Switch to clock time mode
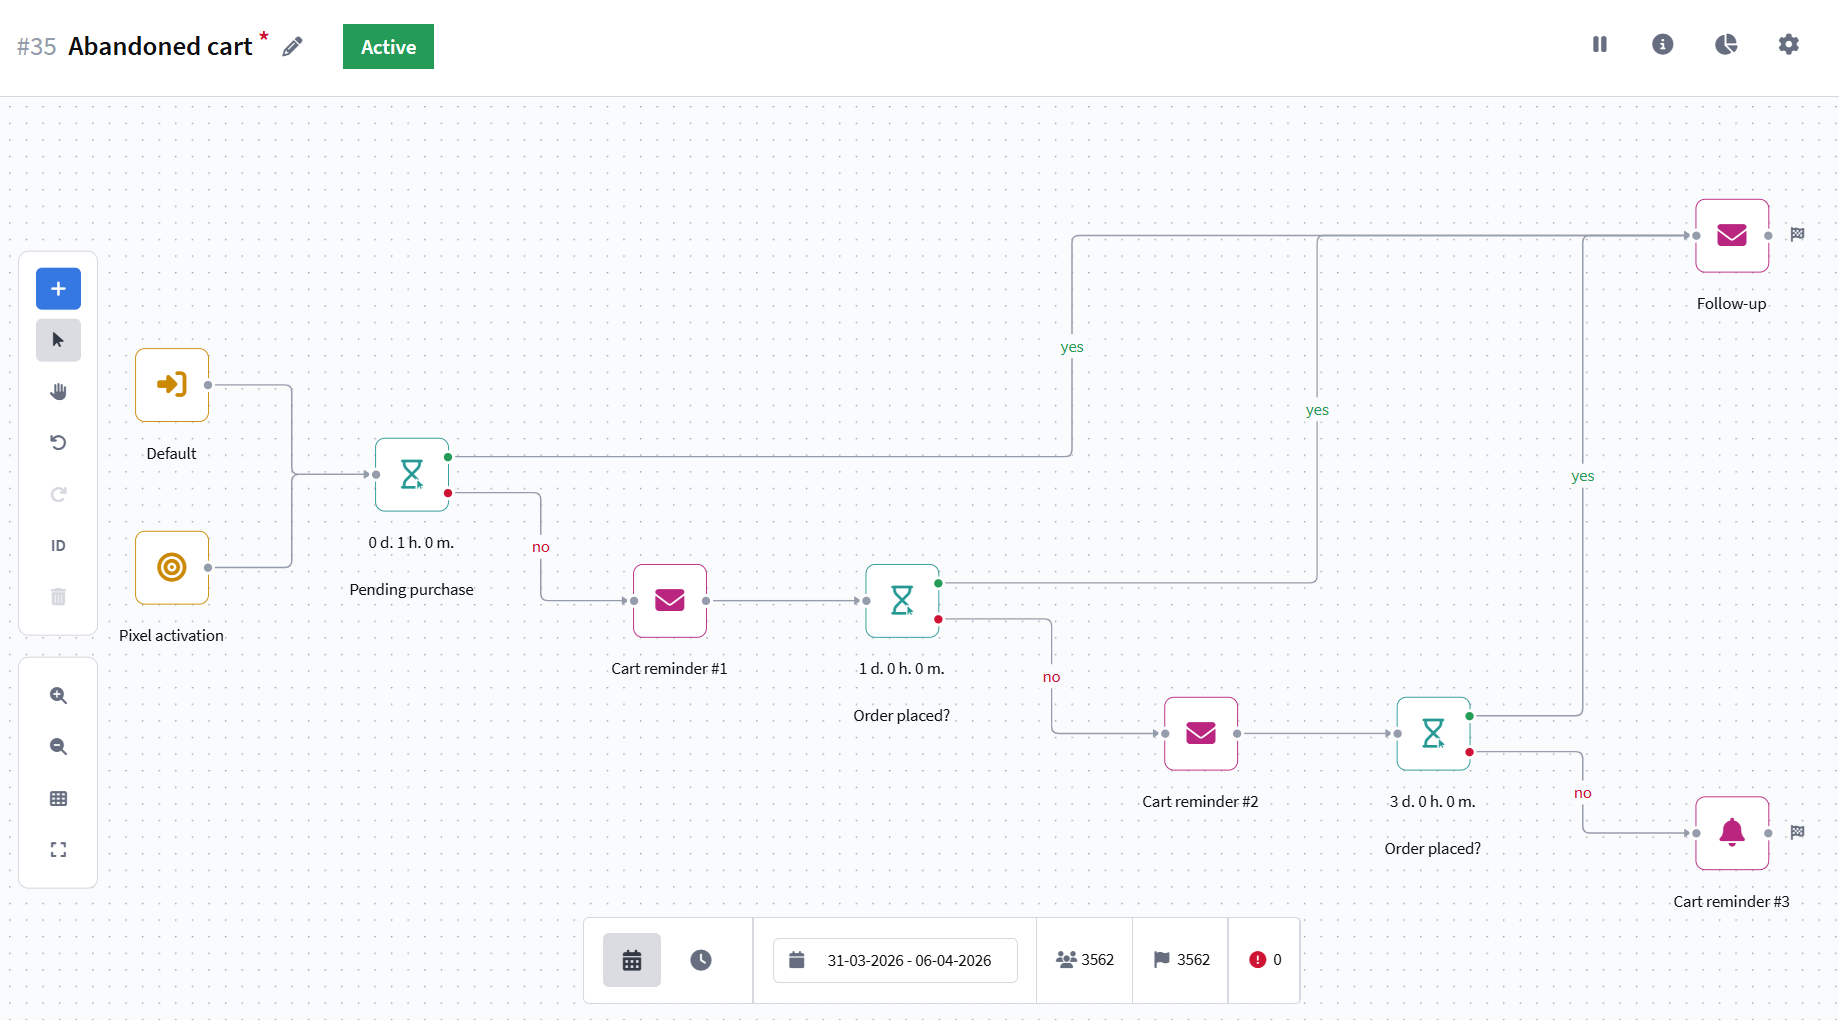This screenshot has width=1839, height=1020. (x=701, y=960)
